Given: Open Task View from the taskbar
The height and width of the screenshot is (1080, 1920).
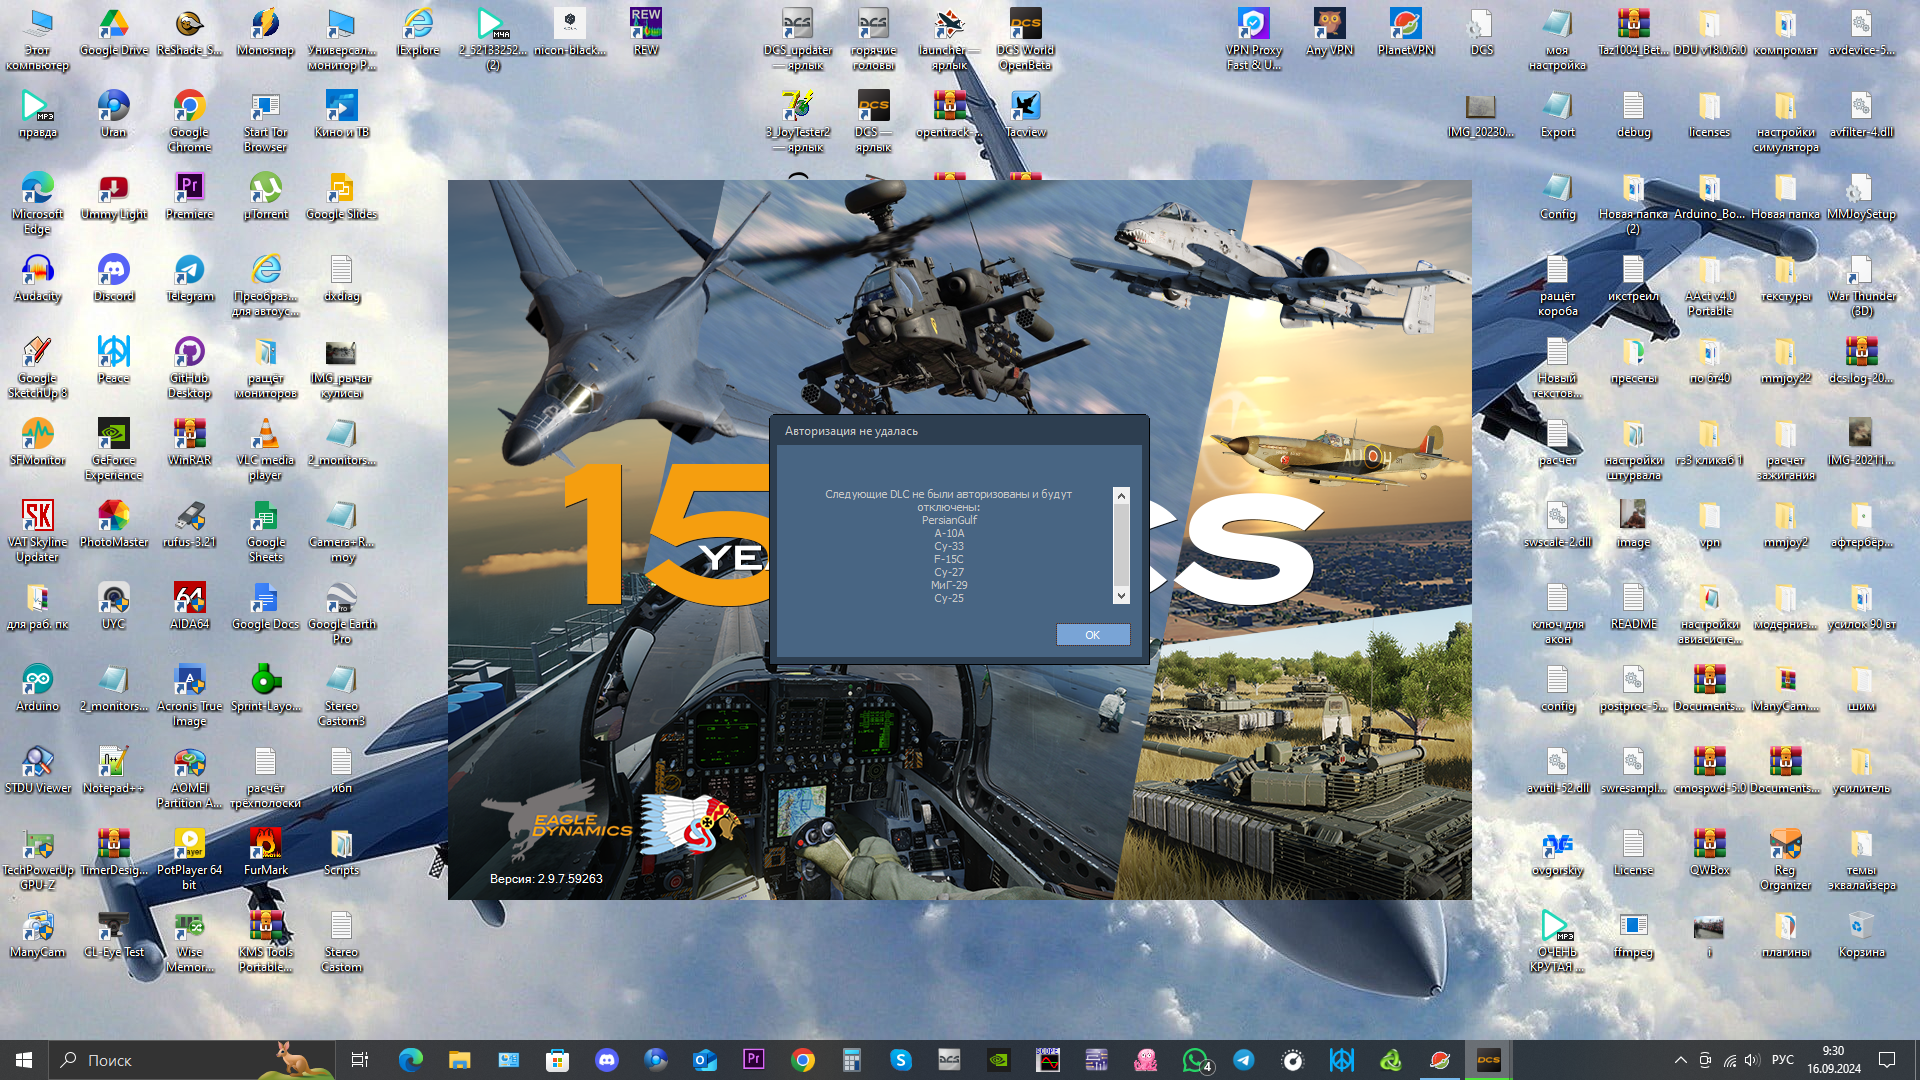Looking at the screenshot, I should (x=360, y=1060).
